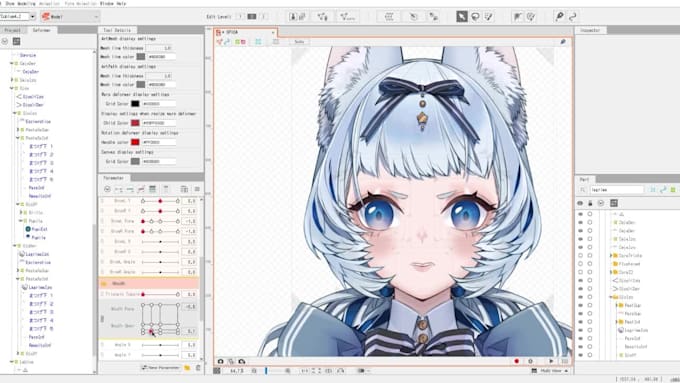The width and height of the screenshot is (680, 383).
Task: Click the red Handle color swatch
Action: pos(135,142)
